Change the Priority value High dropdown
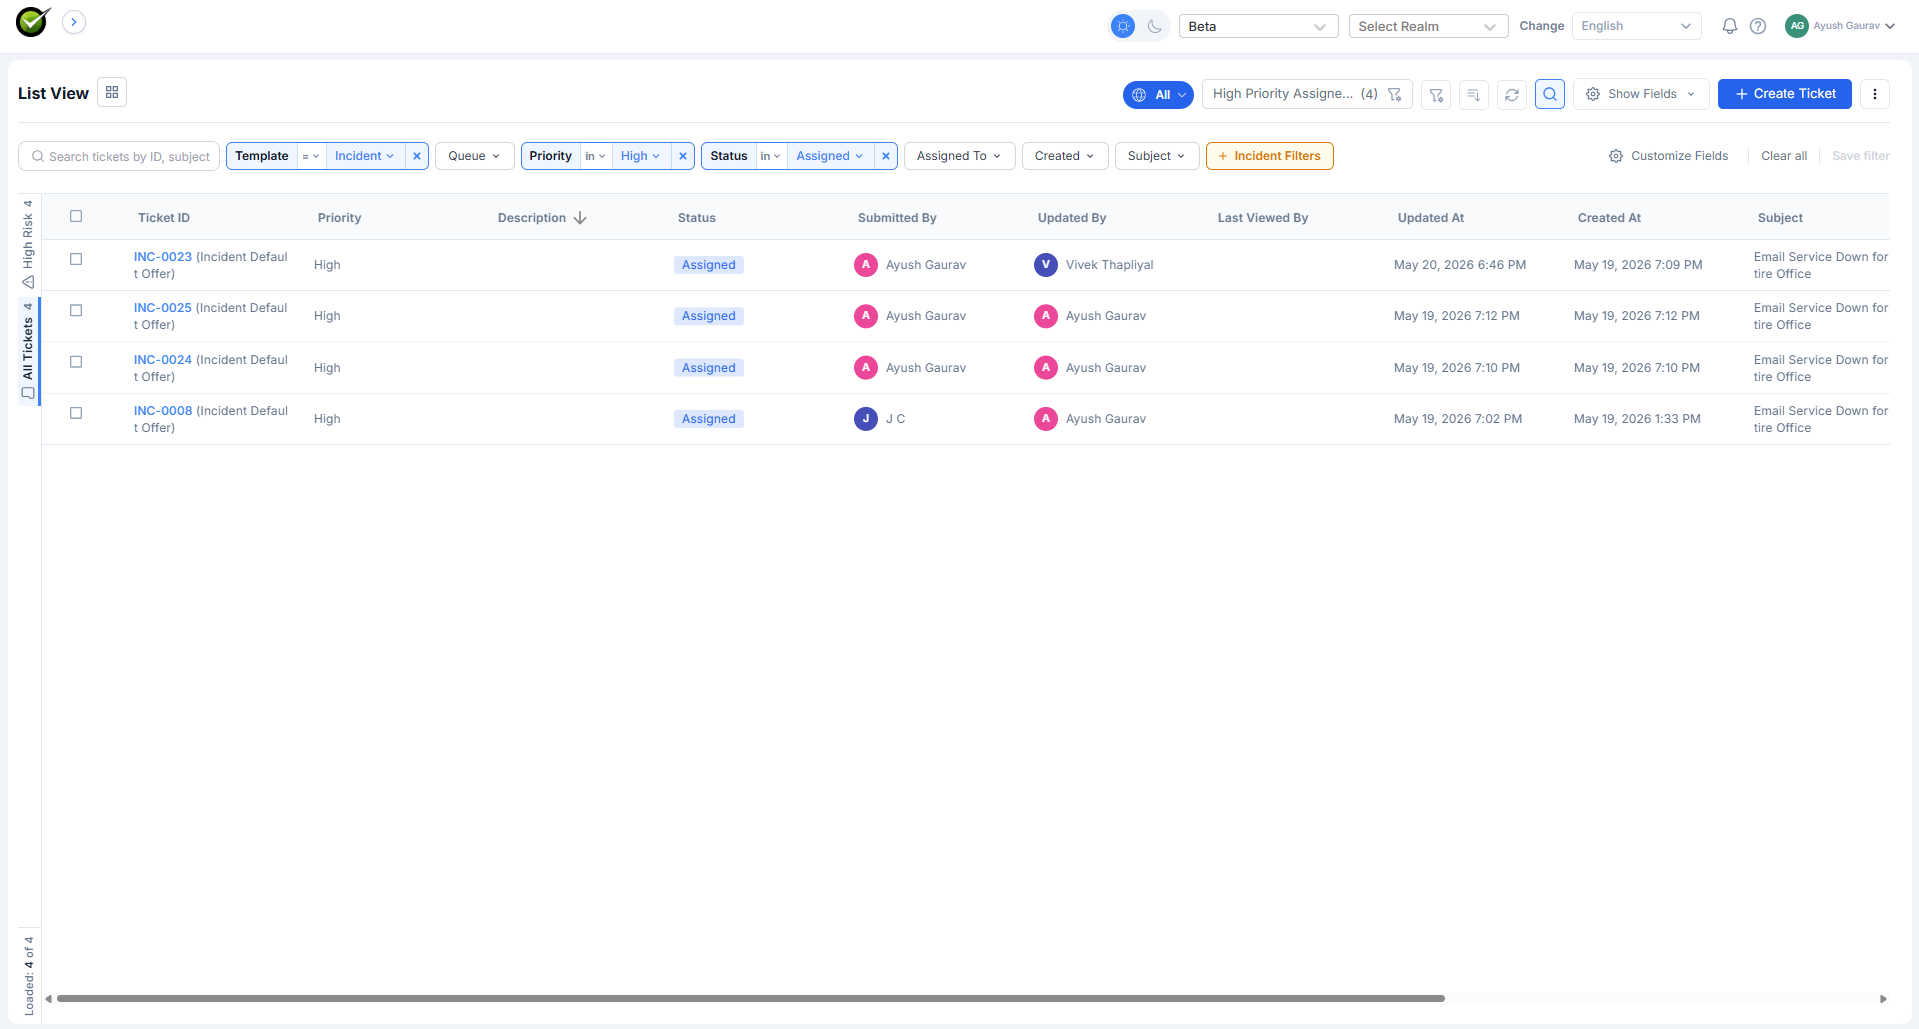The height and width of the screenshot is (1029, 1919). click(640, 156)
